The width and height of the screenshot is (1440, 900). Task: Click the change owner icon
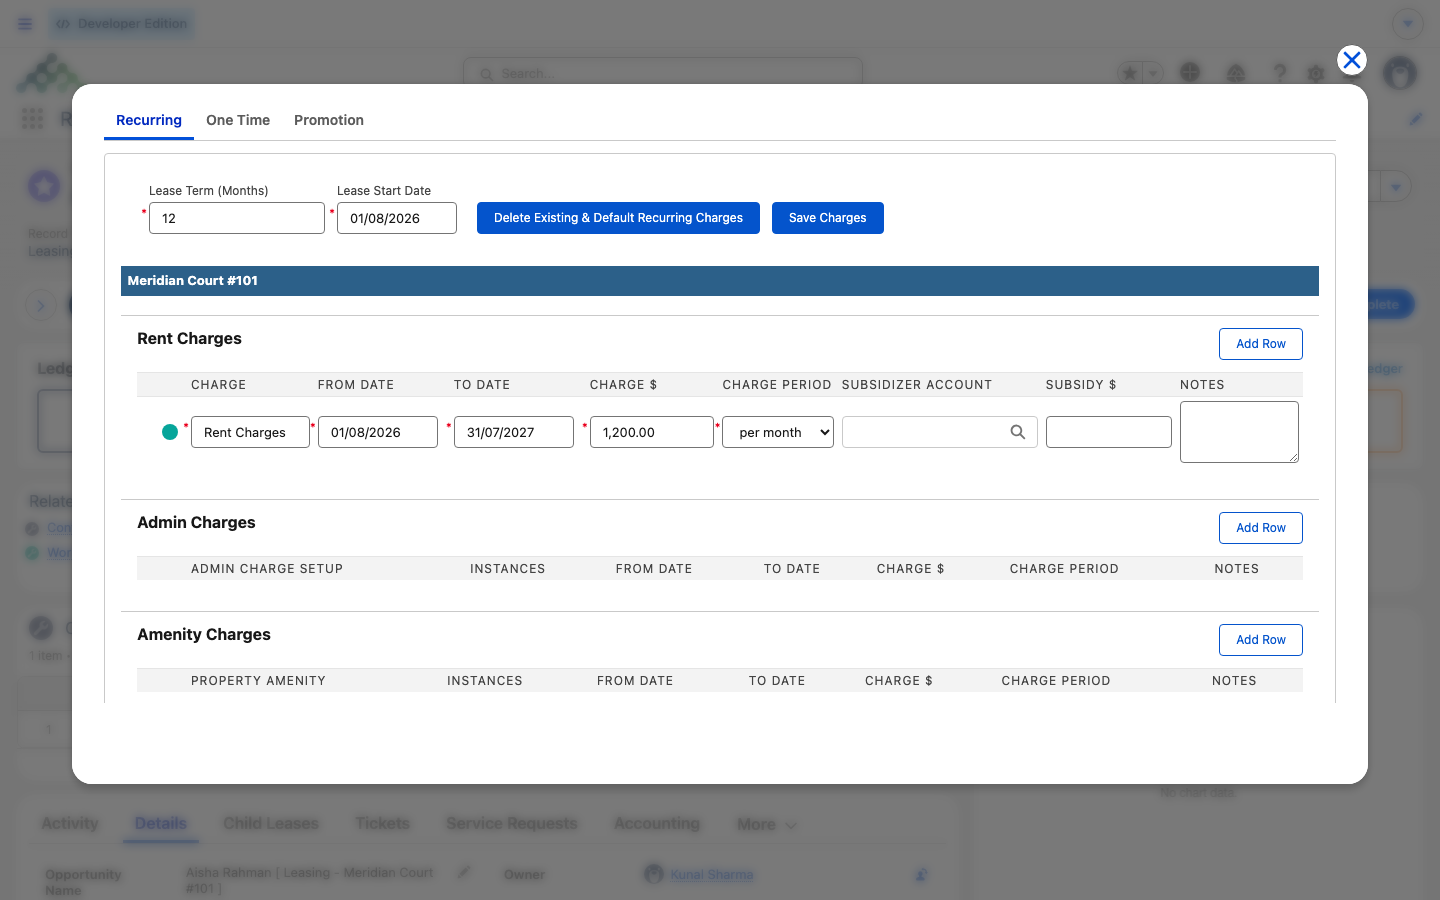(x=921, y=875)
